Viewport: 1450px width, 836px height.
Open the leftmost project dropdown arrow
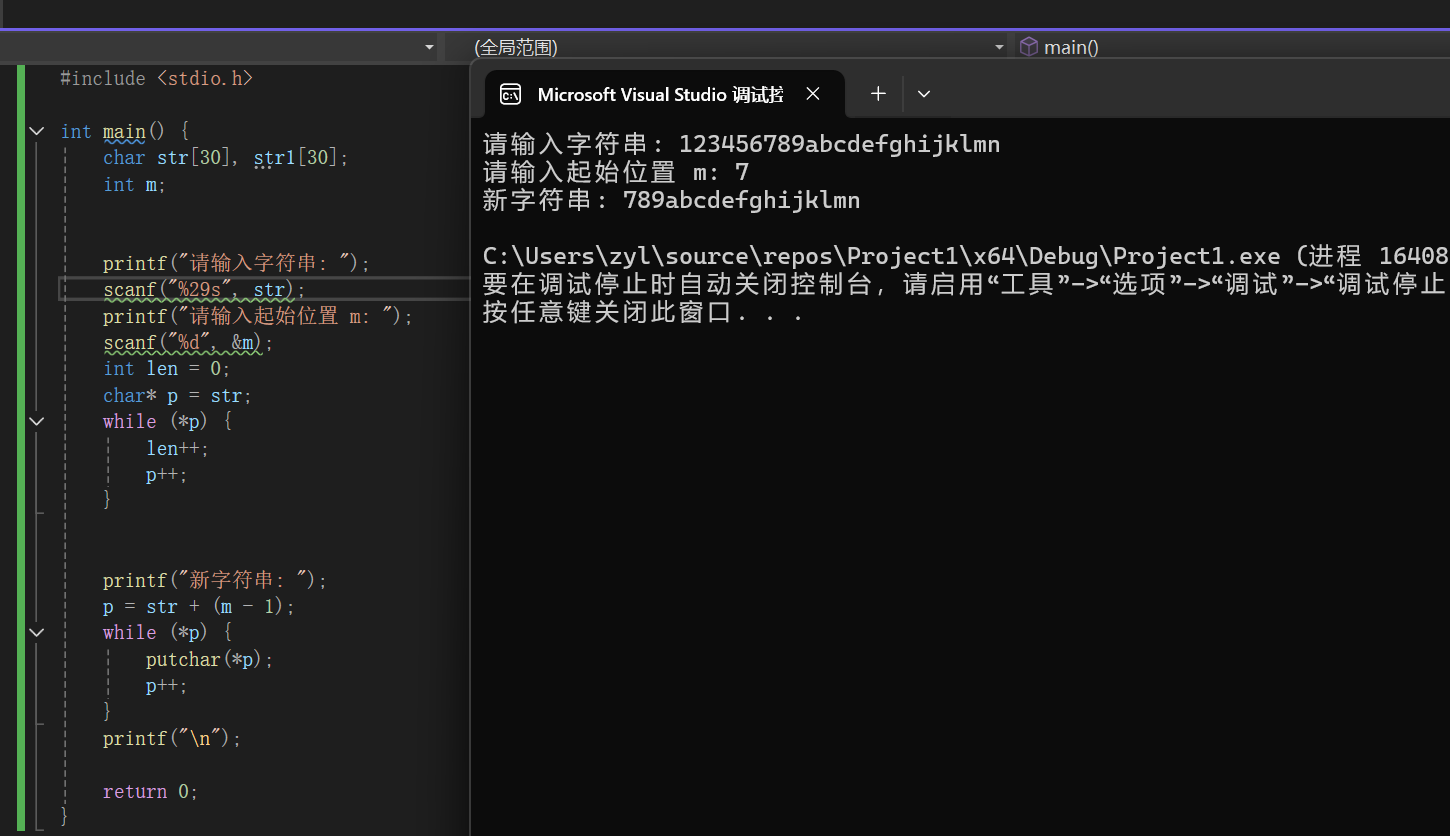429,47
